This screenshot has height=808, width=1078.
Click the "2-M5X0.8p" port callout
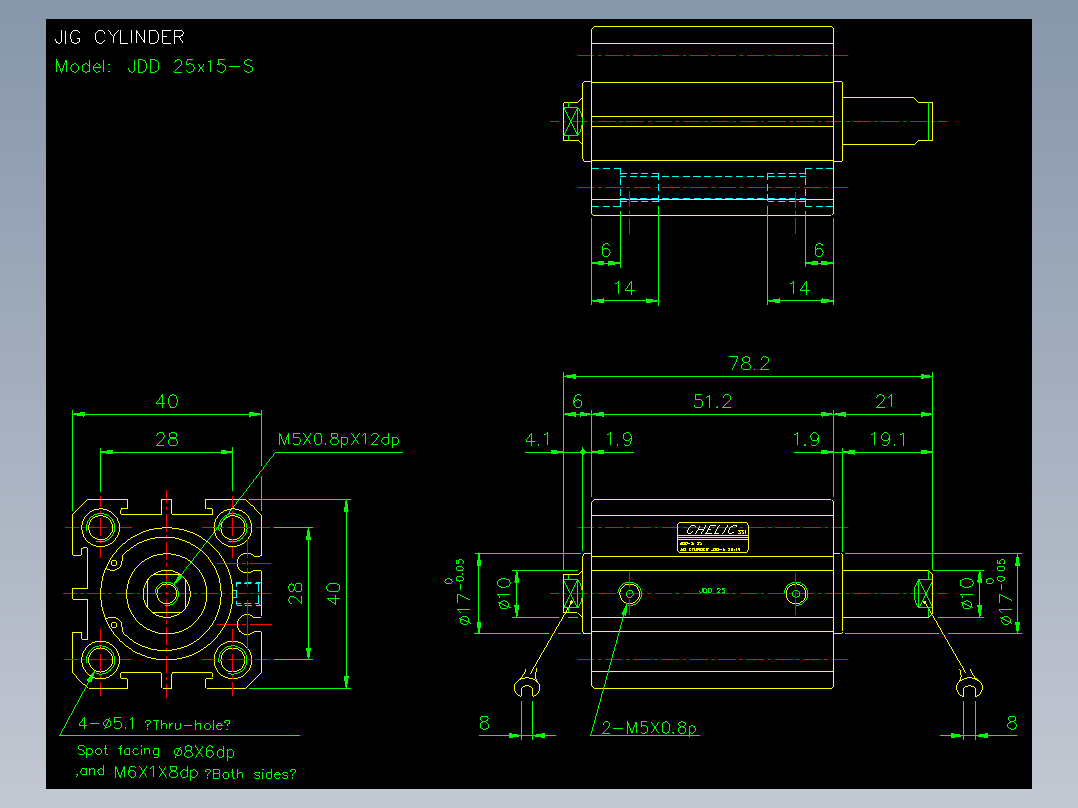pos(649,728)
